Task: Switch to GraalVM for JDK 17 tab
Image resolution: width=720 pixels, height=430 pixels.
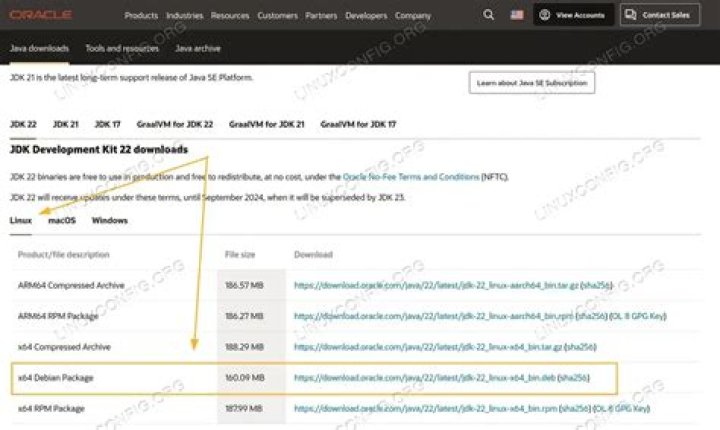Action: (x=358, y=124)
